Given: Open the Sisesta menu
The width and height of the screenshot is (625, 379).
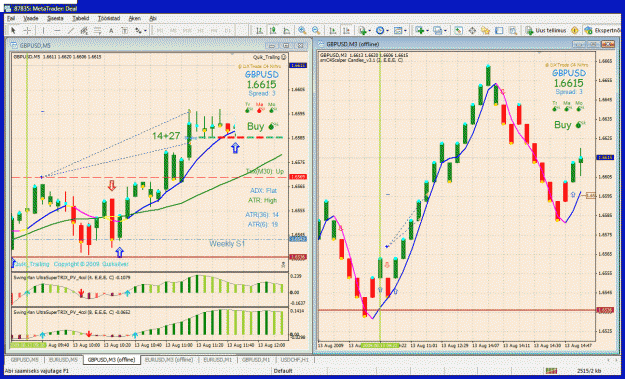Looking at the screenshot, I should (55, 18).
